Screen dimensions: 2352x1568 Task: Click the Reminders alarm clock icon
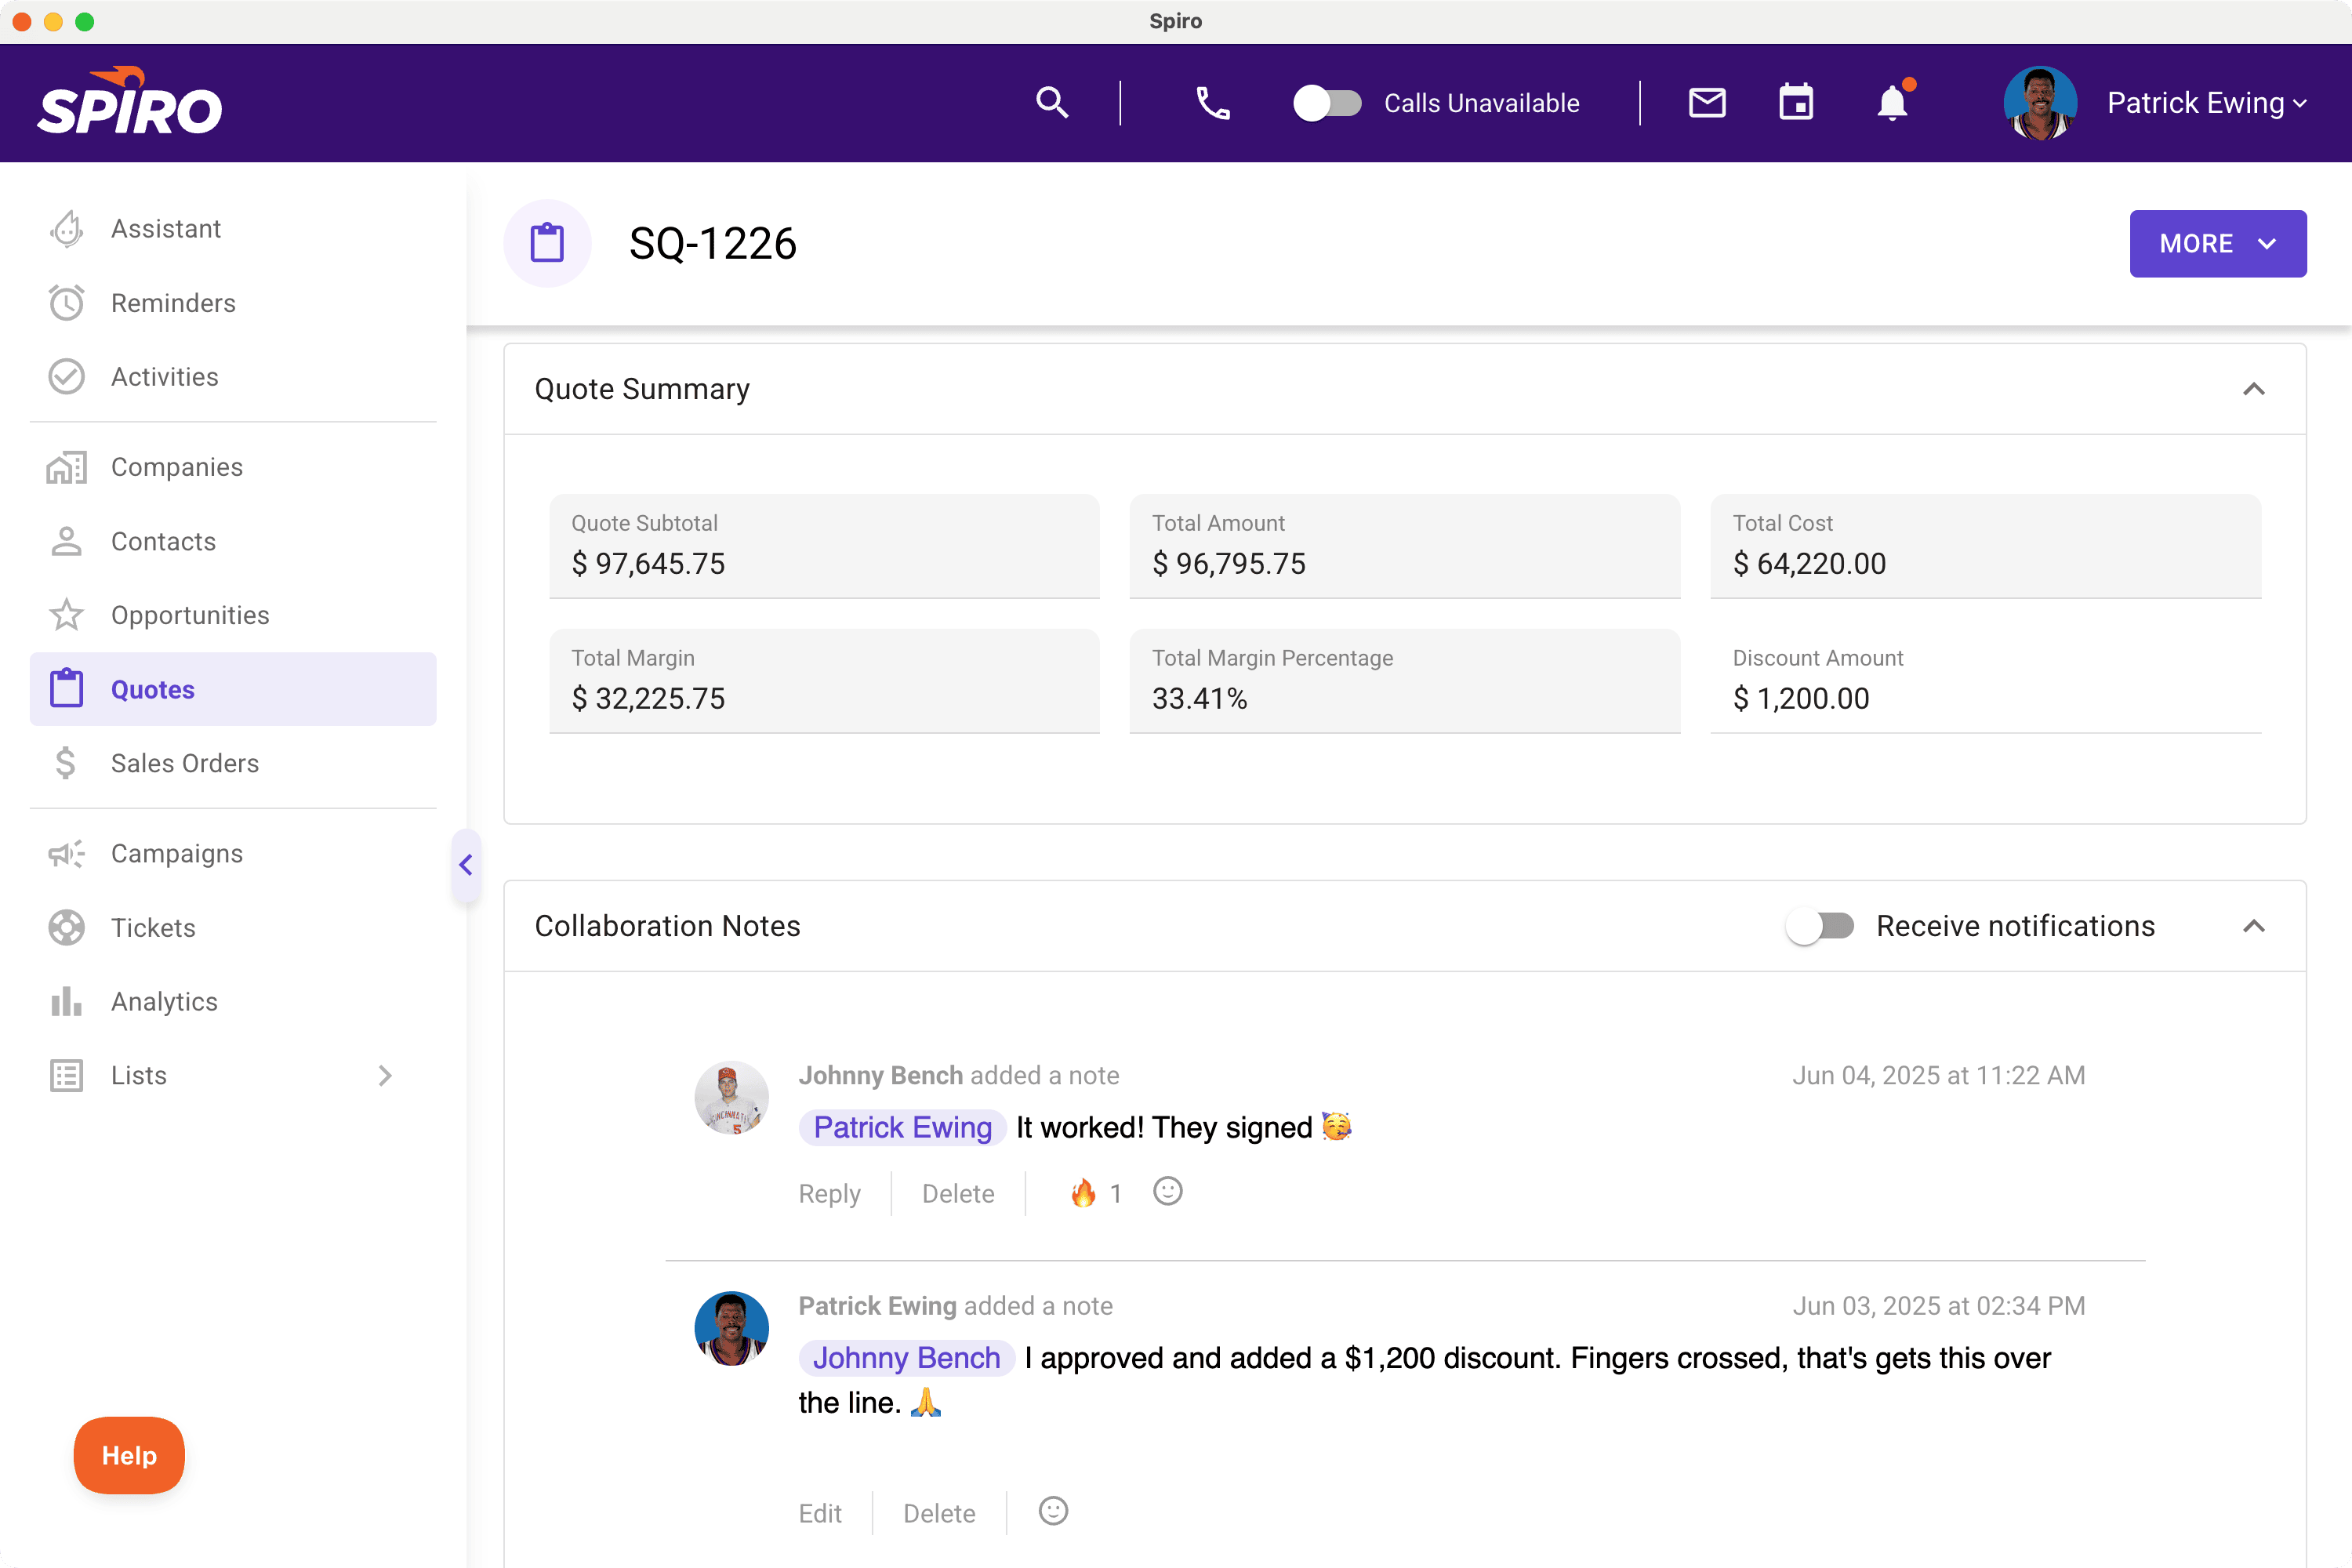pyautogui.click(x=66, y=303)
